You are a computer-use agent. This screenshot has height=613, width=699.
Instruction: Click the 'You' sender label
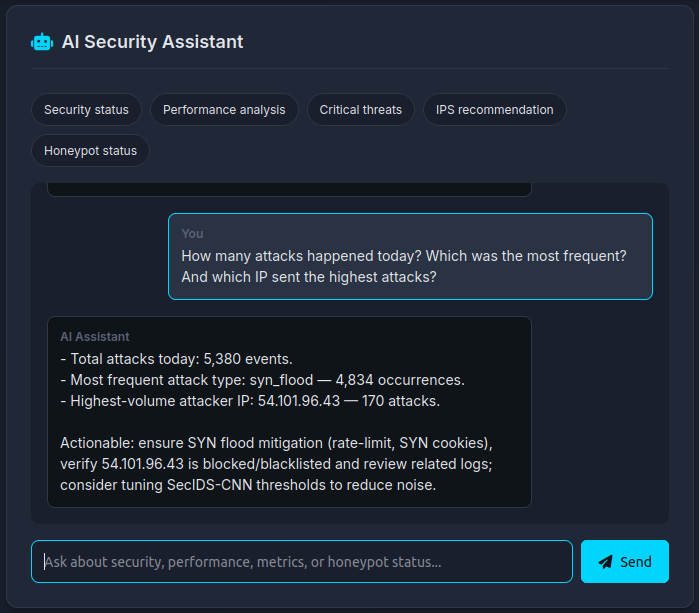coord(192,234)
